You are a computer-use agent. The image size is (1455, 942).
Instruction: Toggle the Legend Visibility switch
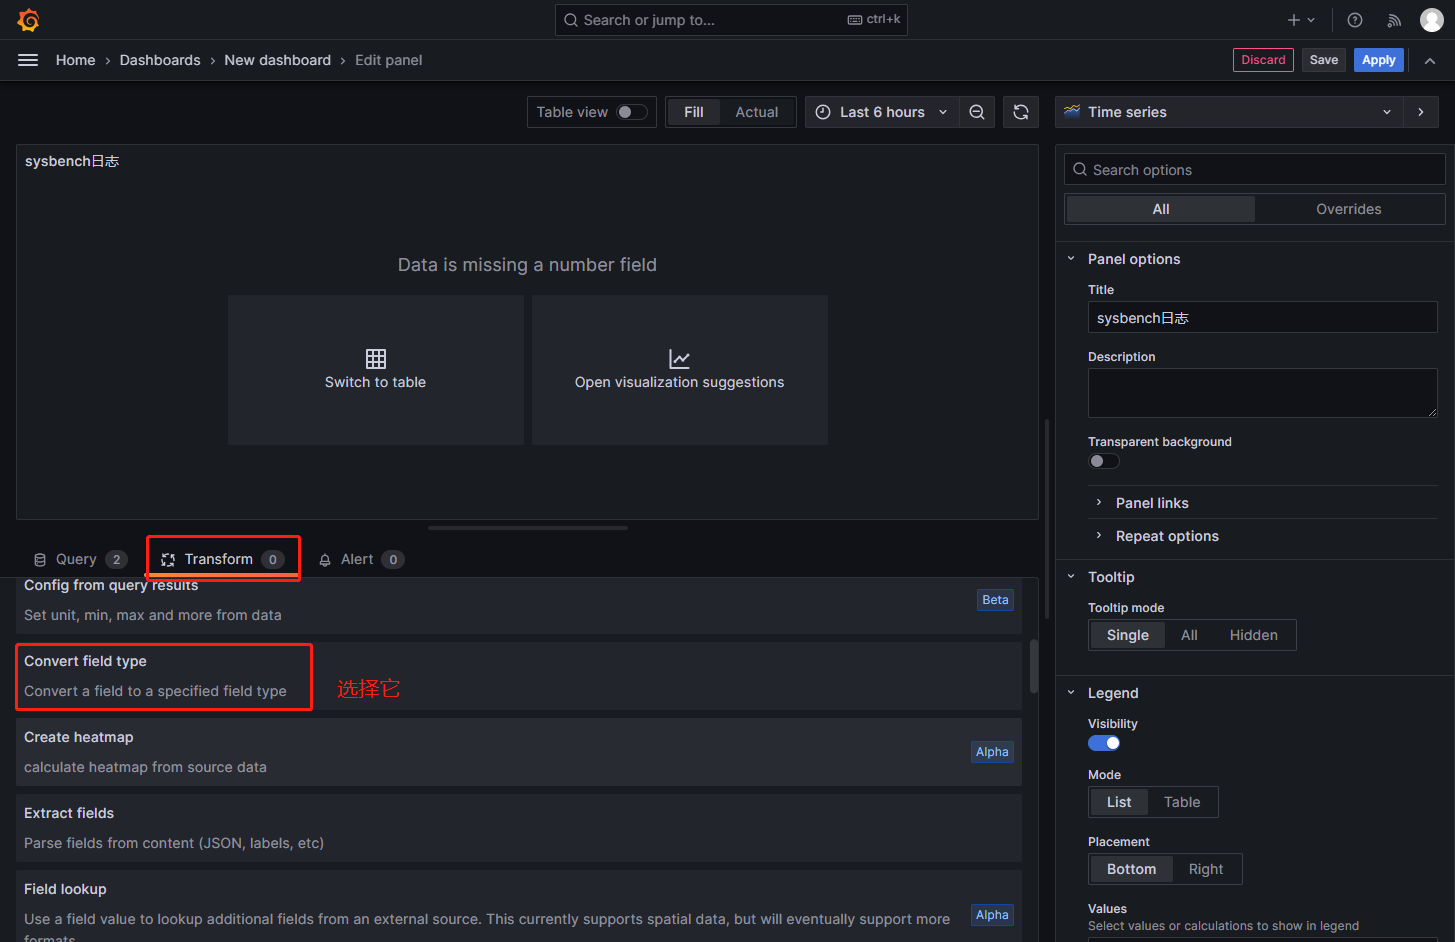[1104, 743]
